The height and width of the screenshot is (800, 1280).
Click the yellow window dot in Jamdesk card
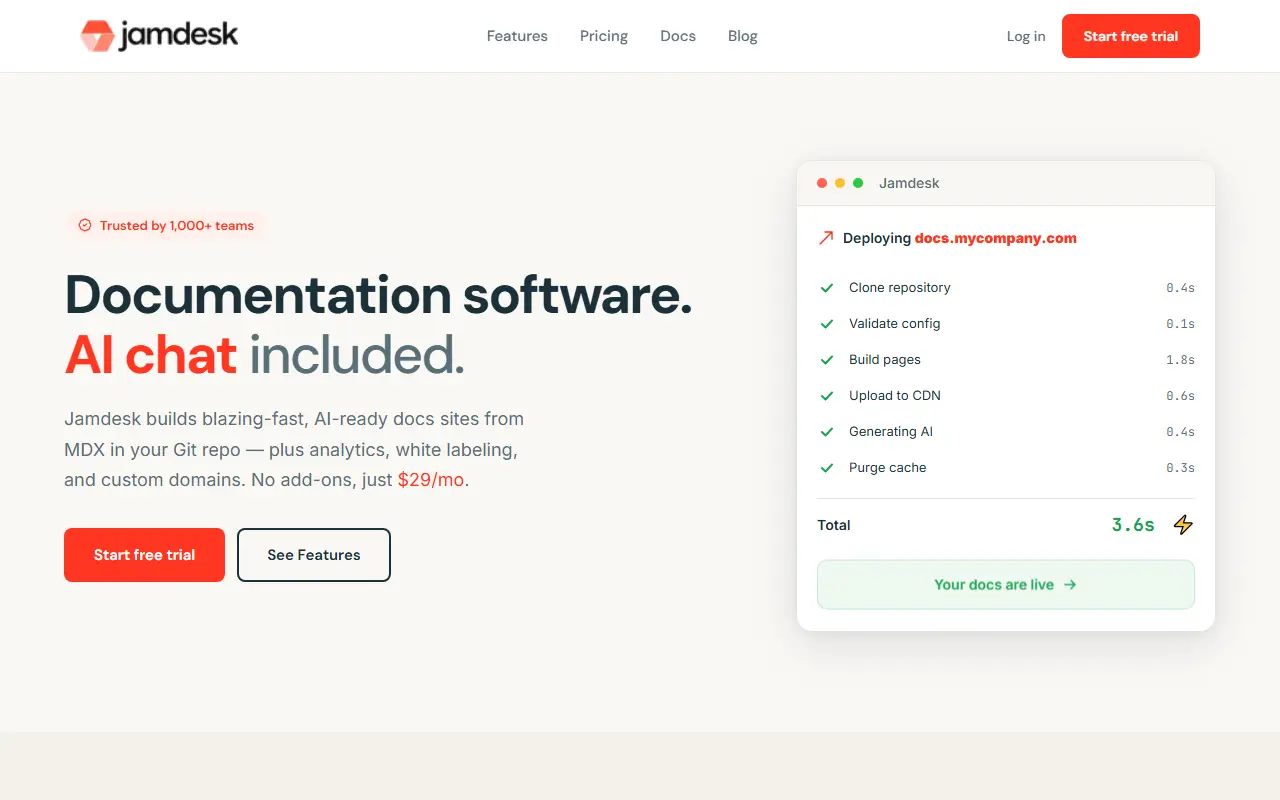coord(840,183)
